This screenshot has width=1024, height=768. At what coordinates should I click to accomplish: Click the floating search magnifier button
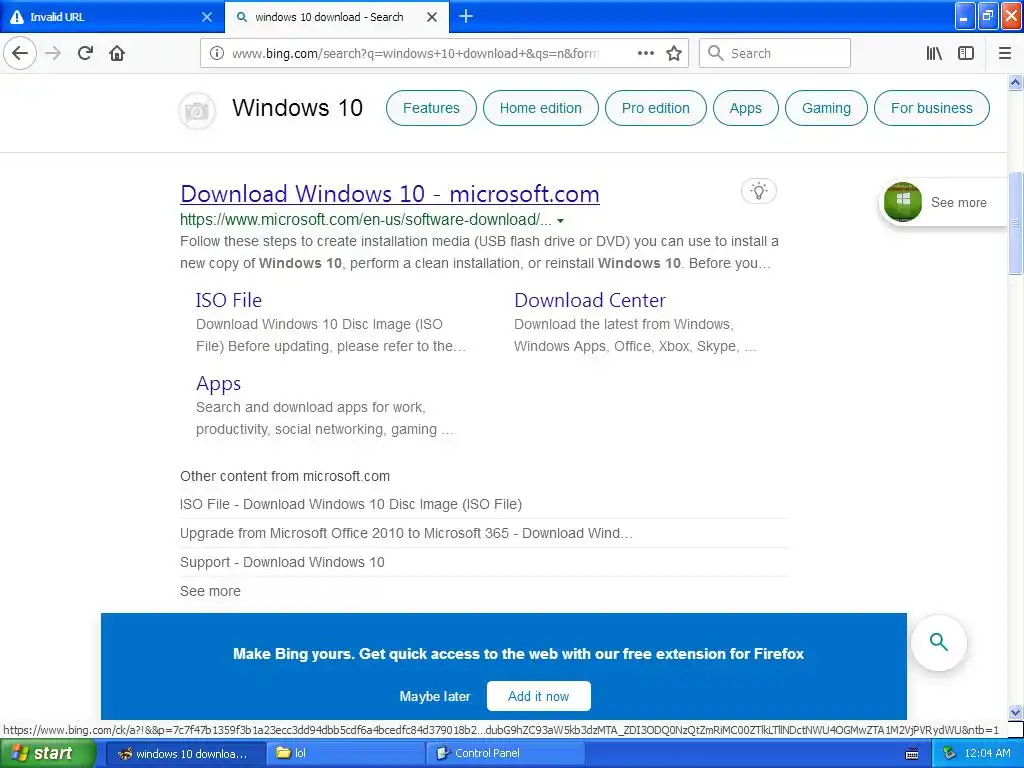[x=938, y=642]
